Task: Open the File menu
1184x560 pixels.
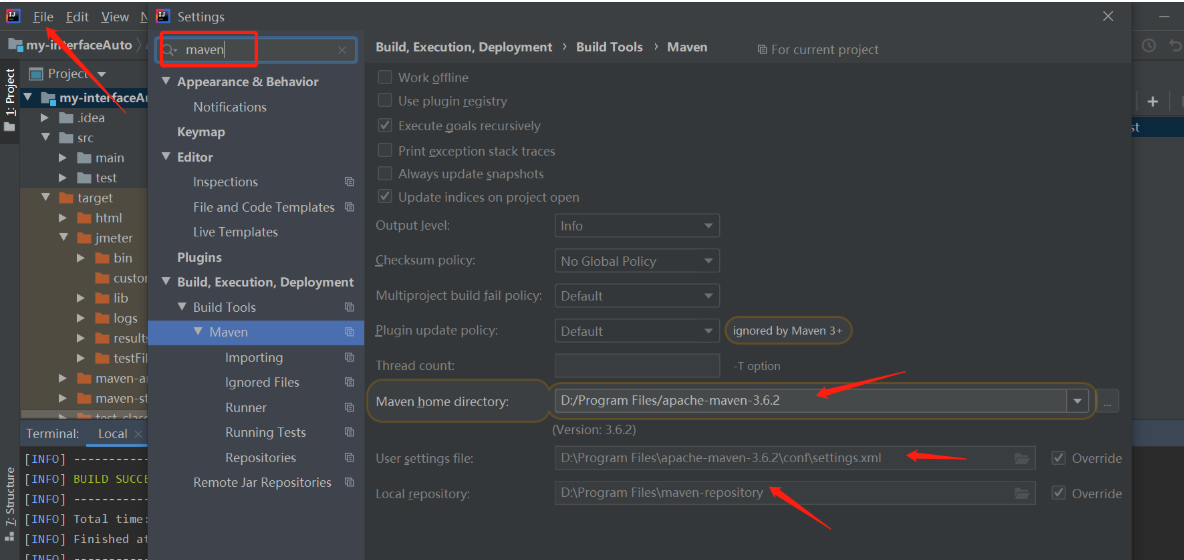Action: [x=43, y=17]
